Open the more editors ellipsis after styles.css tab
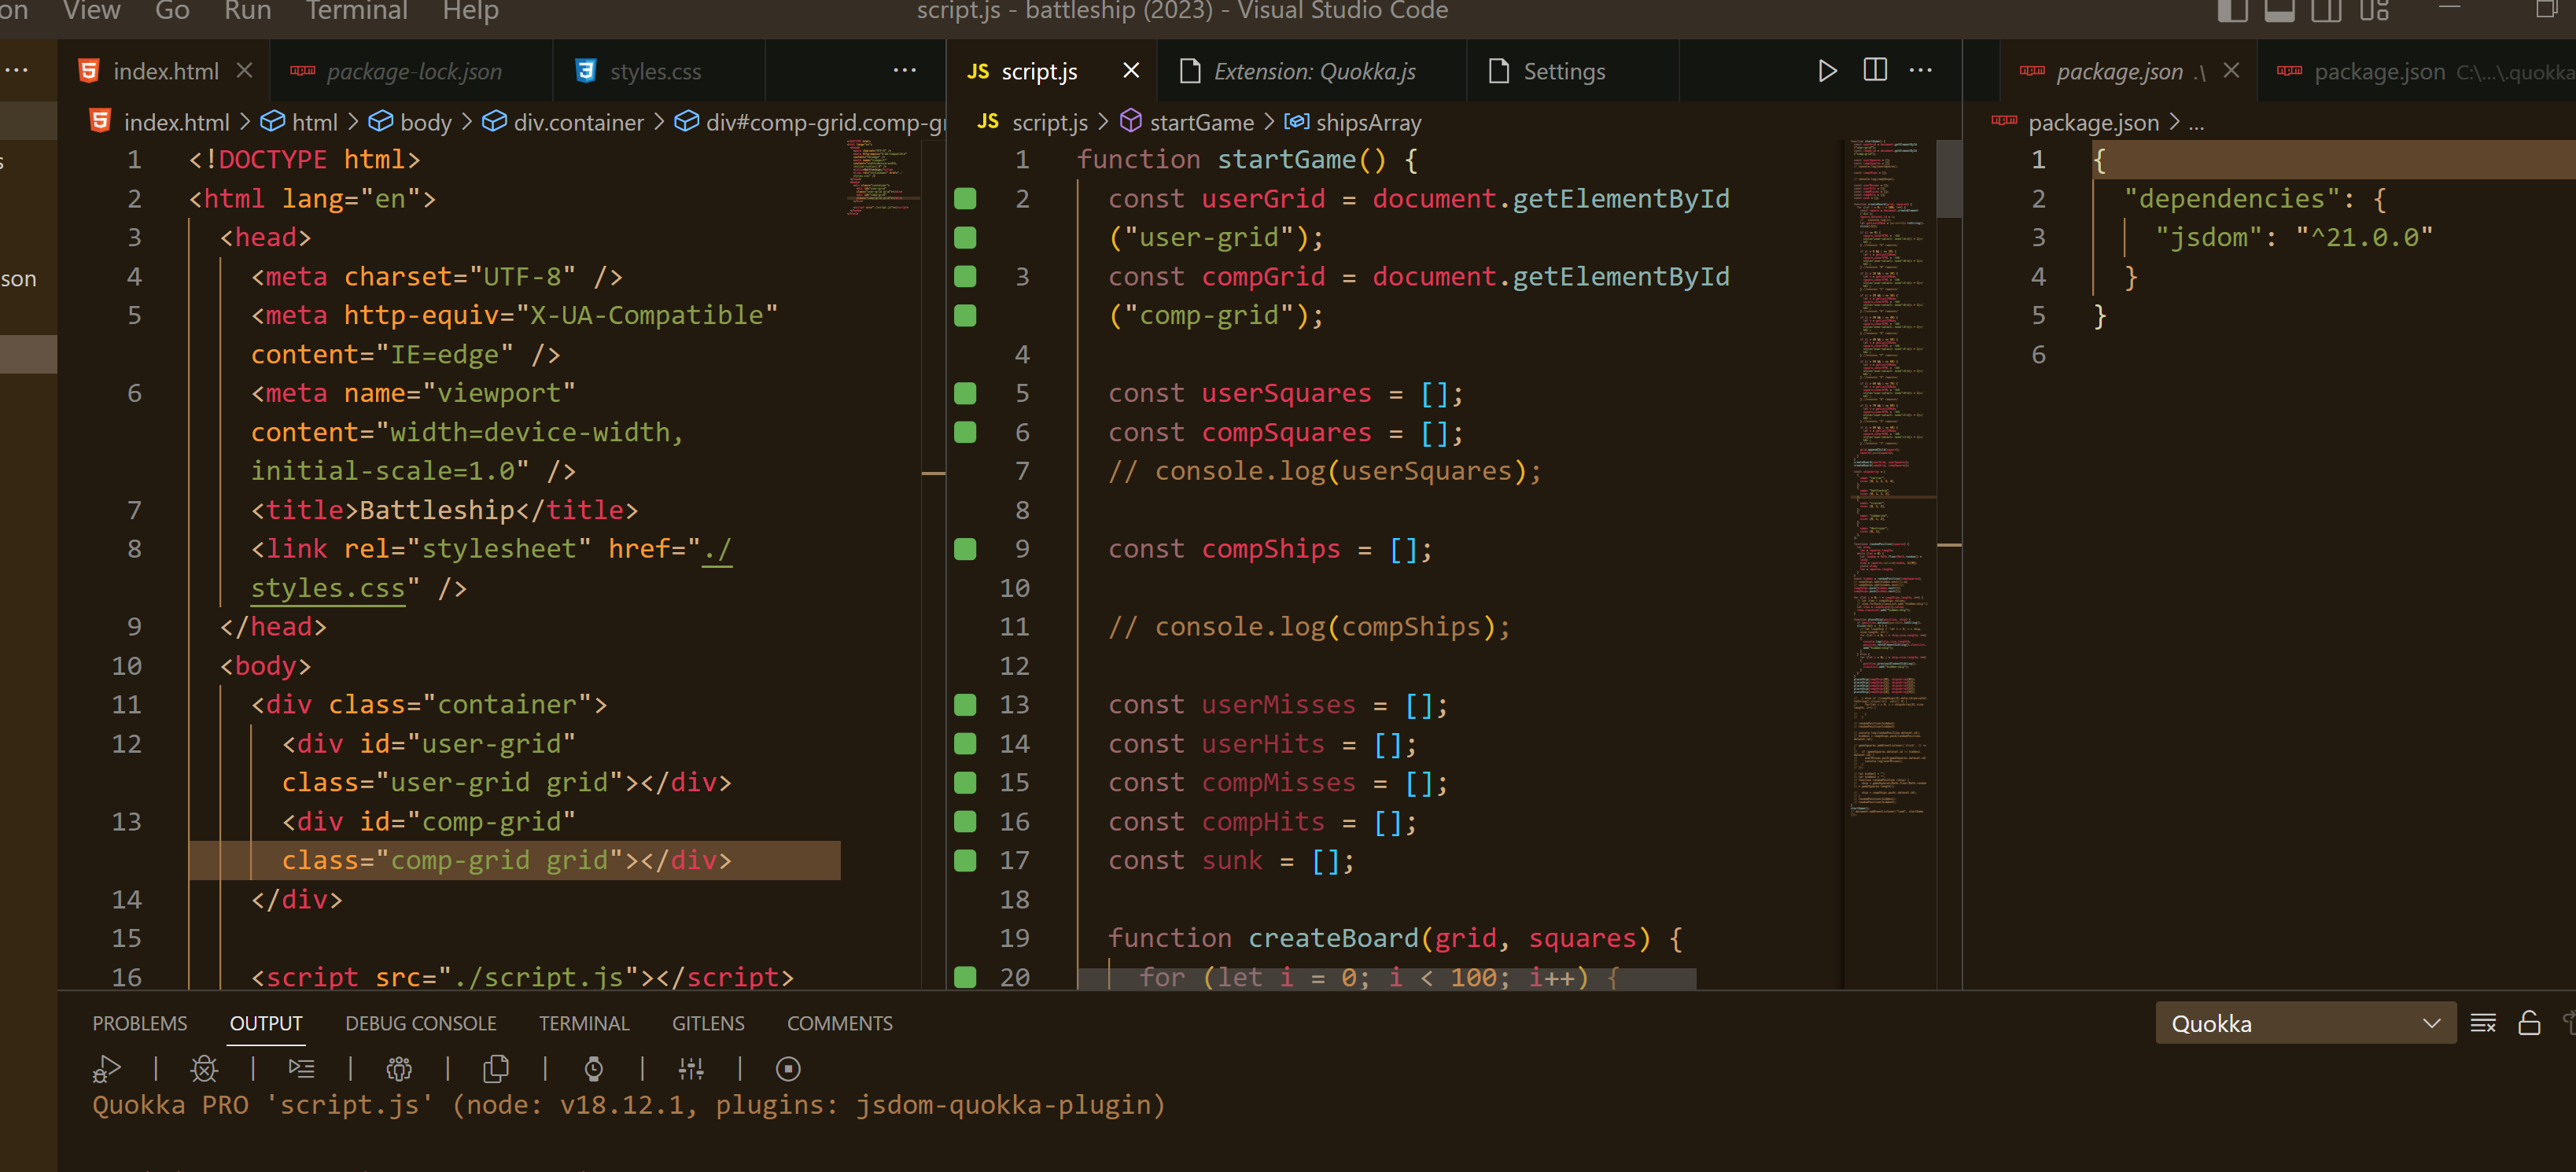Viewport: 2576px width, 1172px height. (x=904, y=70)
